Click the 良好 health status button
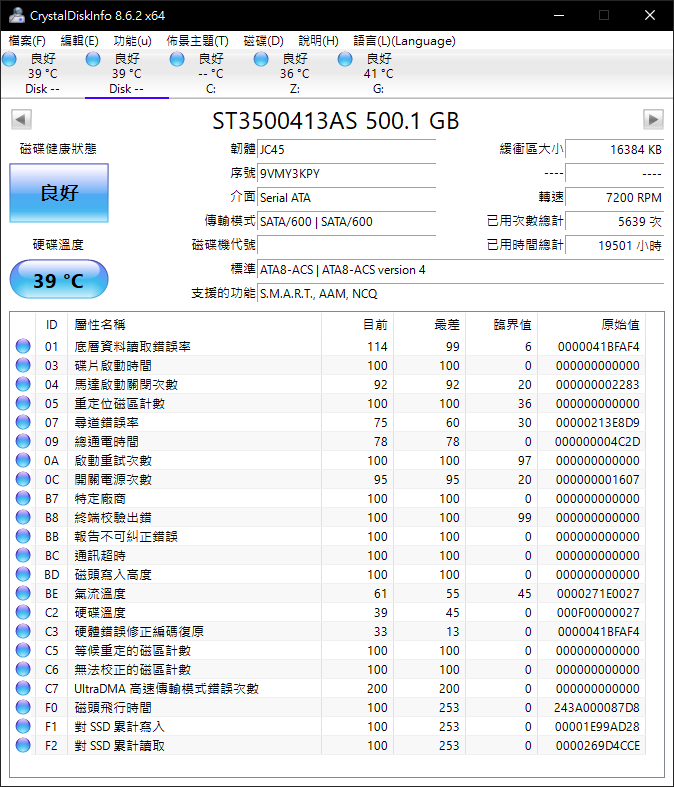Viewport: 674px width, 787px height. coord(59,193)
